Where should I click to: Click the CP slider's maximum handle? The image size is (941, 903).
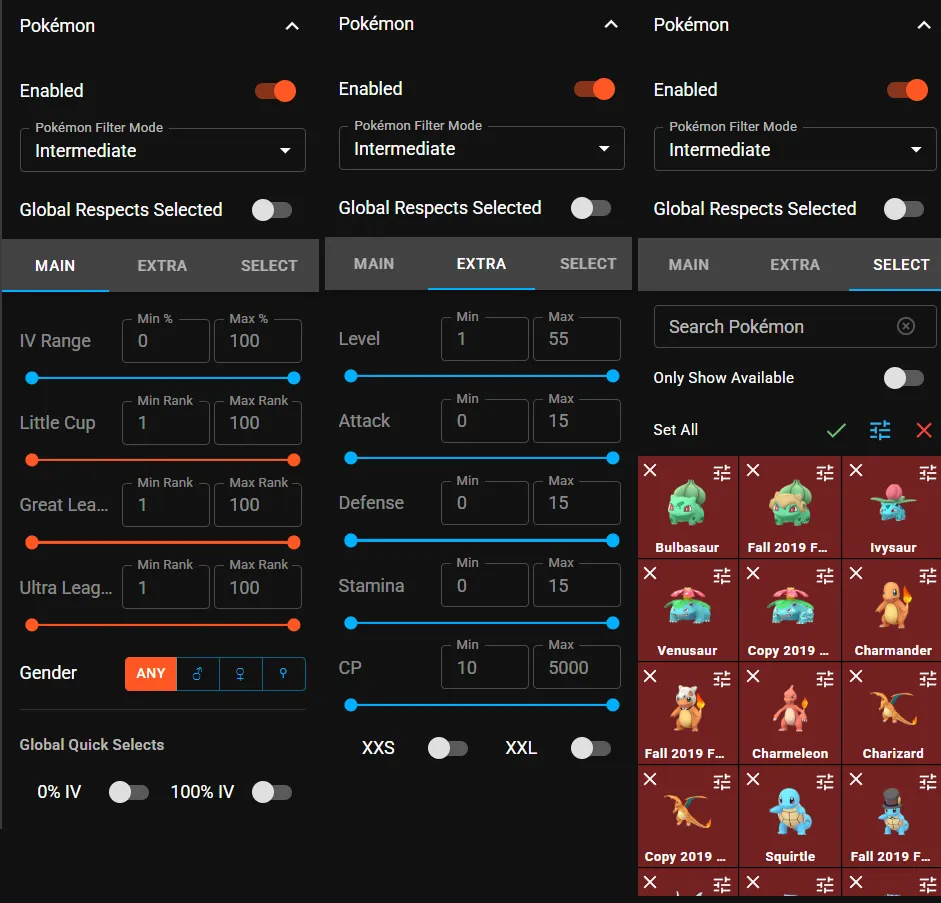tap(613, 705)
